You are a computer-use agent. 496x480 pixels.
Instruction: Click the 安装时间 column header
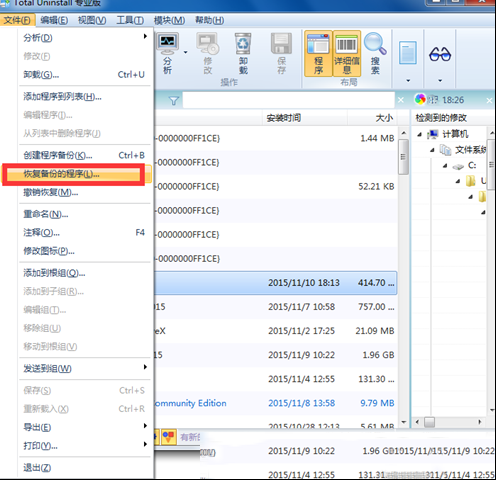point(284,118)
